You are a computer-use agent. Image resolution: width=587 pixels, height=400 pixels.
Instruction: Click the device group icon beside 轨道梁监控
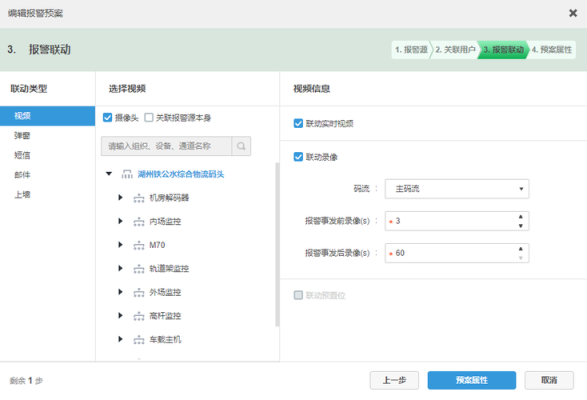pyautogui.click(x=139, y=269)
